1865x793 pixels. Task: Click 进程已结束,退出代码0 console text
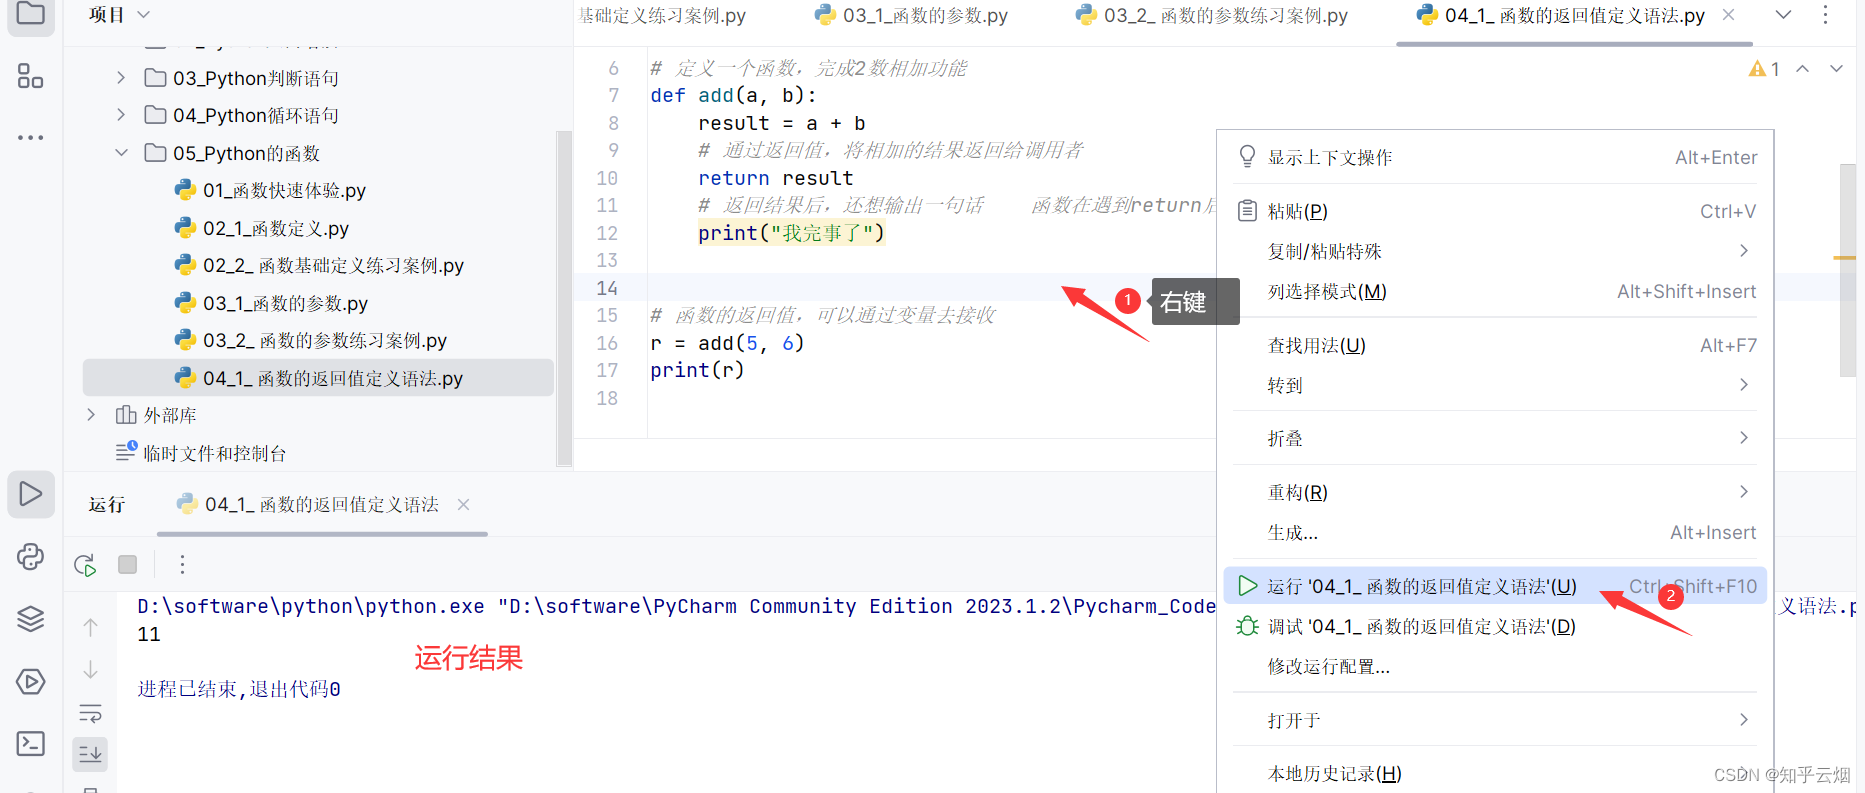(x=239, y=689)
